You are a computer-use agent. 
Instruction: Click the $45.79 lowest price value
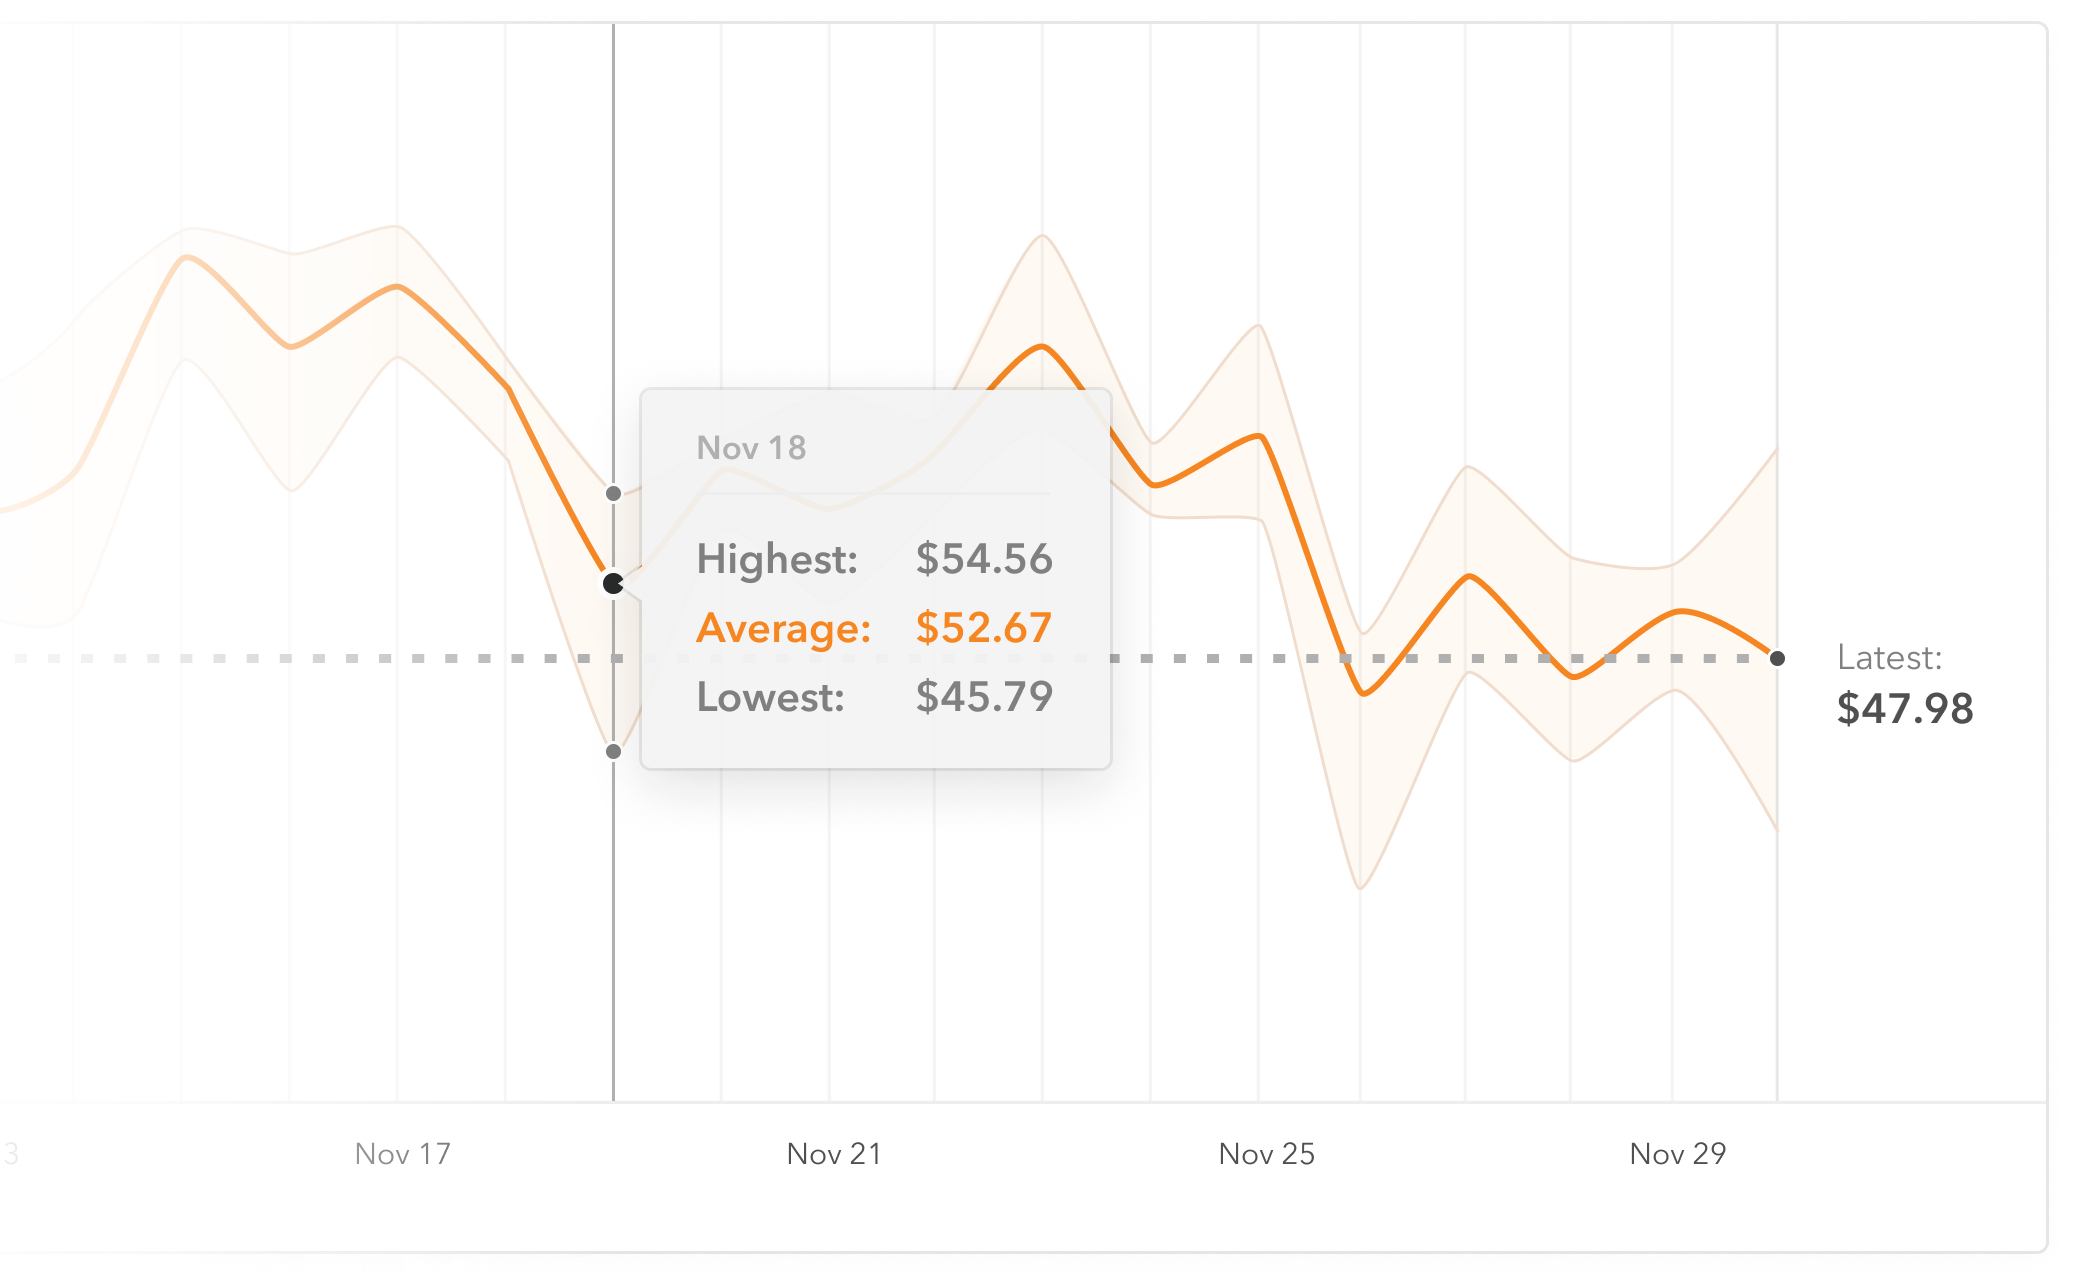point(984,697)
